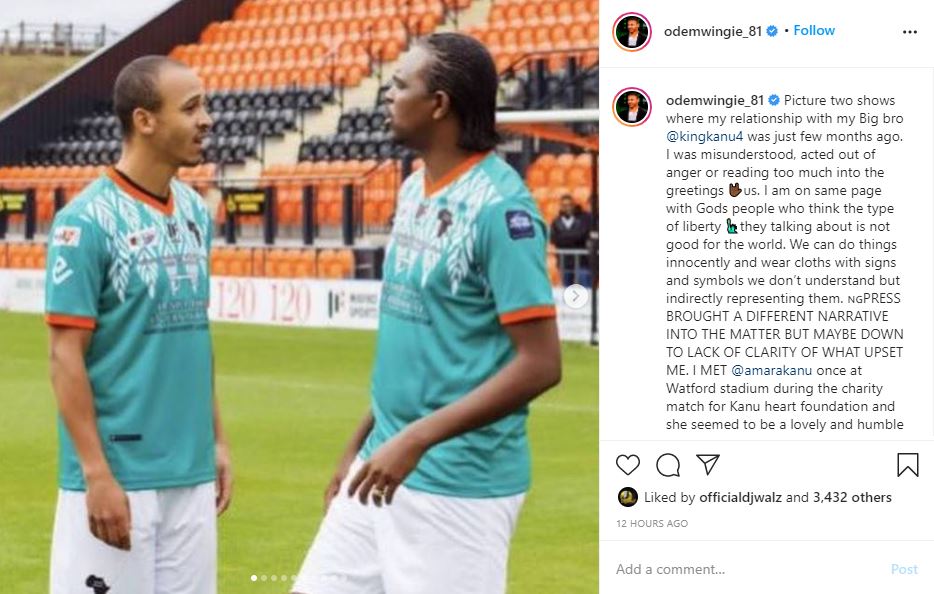Open the @amarakanu mention link

point(771,370)
